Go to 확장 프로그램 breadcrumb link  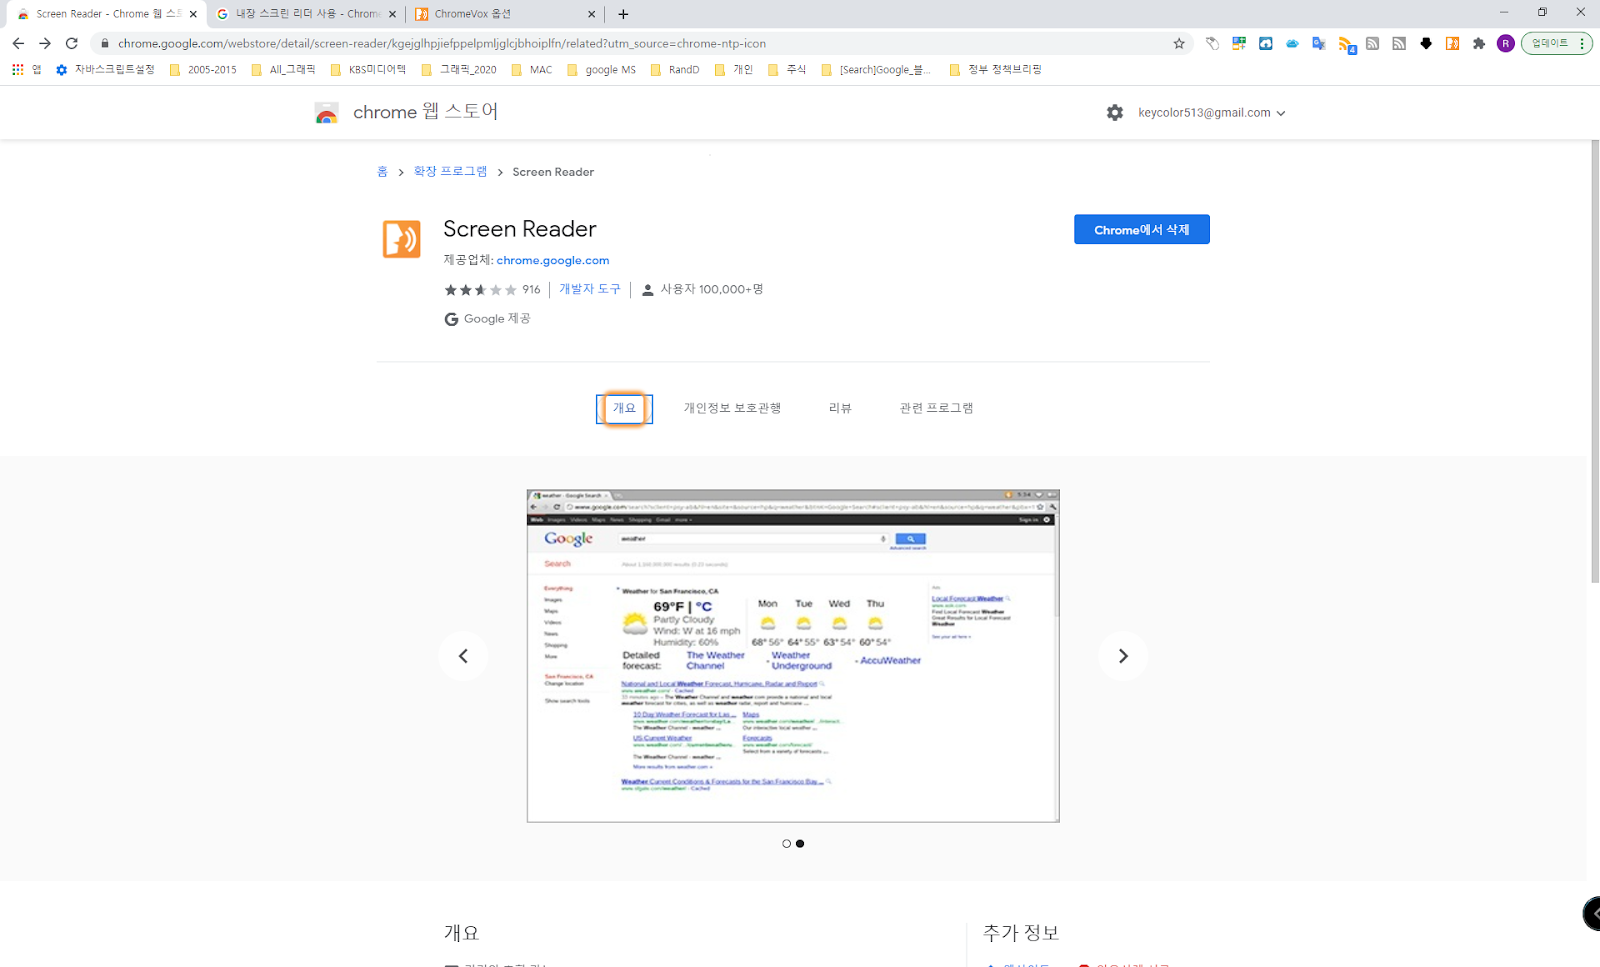pos(451,172)
